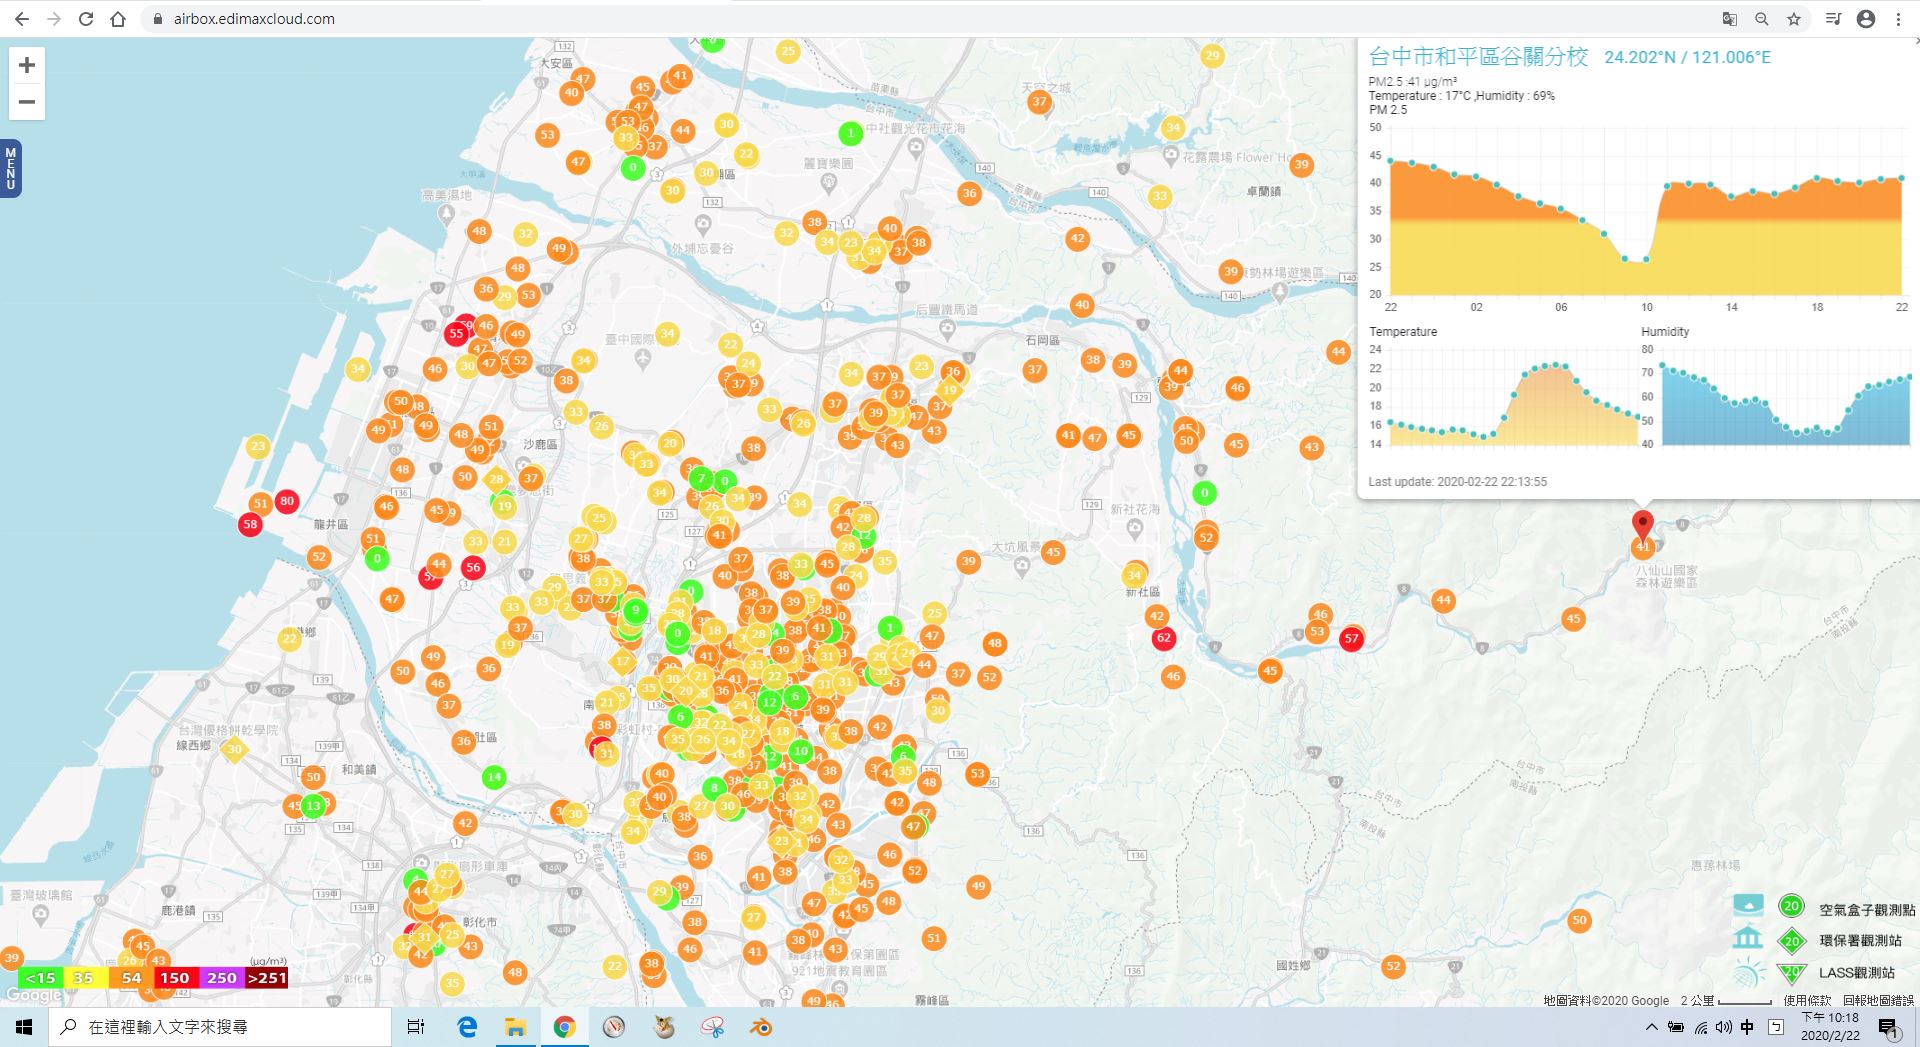
Task: Open Chrome's media control icon
Action: [x=1833, y=19]
